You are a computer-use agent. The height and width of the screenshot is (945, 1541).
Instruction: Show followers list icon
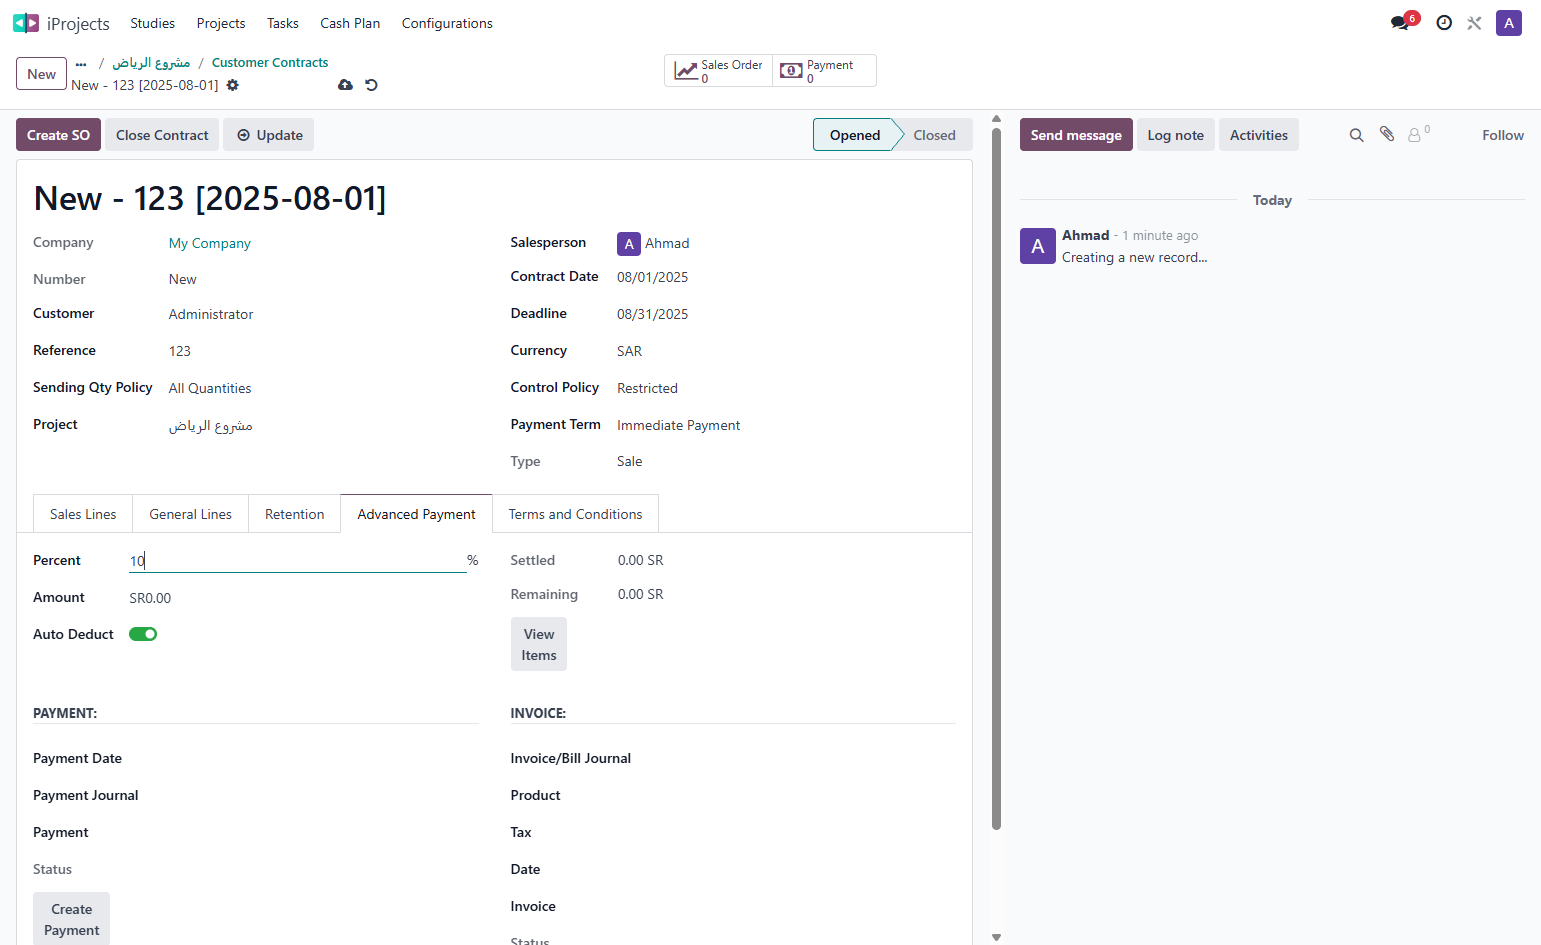(1418, 134)
